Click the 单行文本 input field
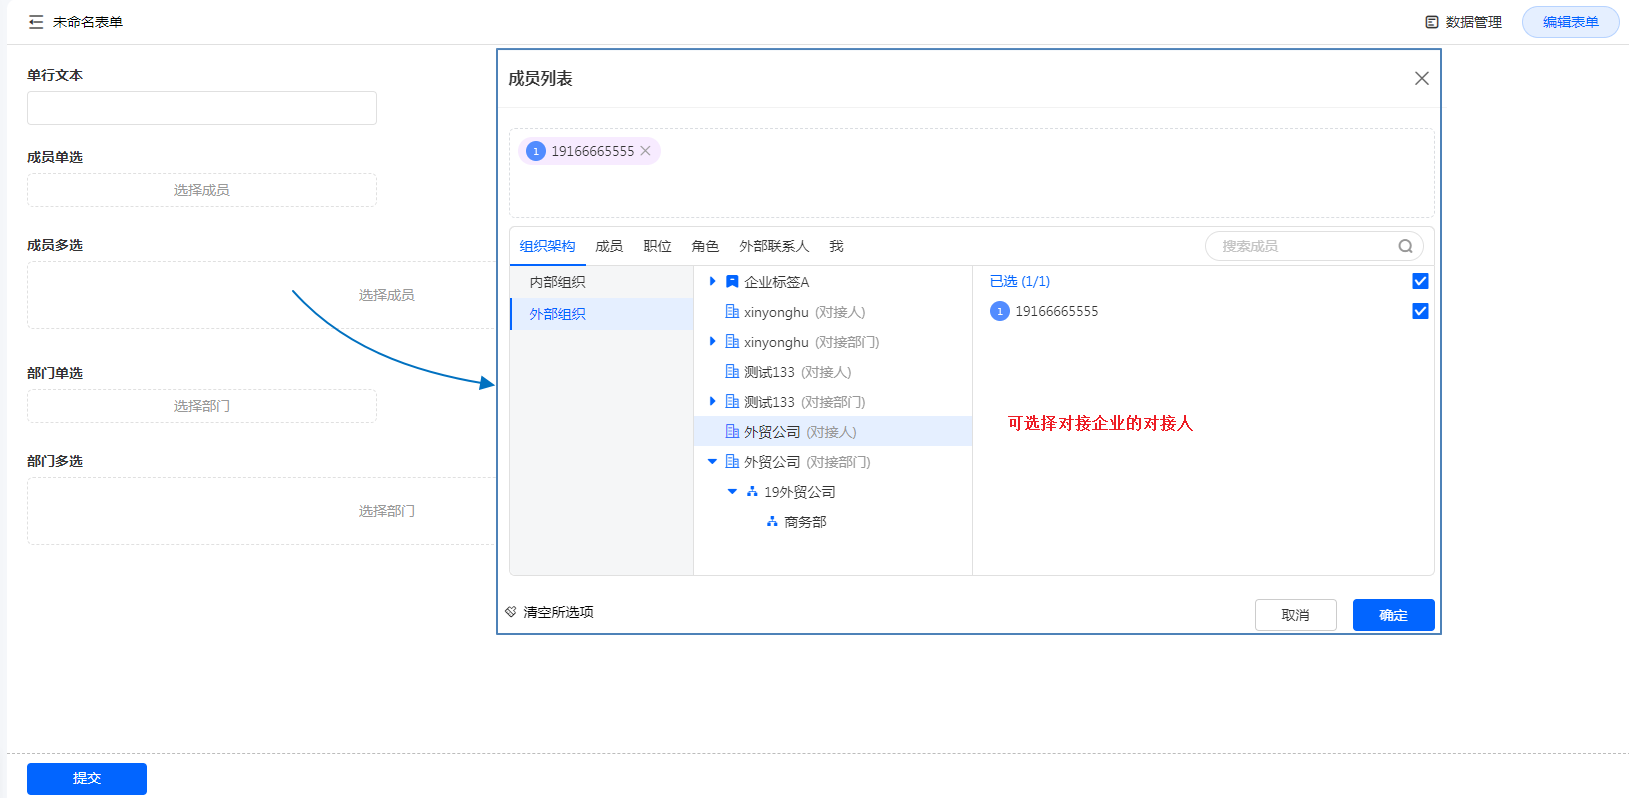Image resolution: width=1629 pixels, height=798 pixels. click(x=202, y=108)
